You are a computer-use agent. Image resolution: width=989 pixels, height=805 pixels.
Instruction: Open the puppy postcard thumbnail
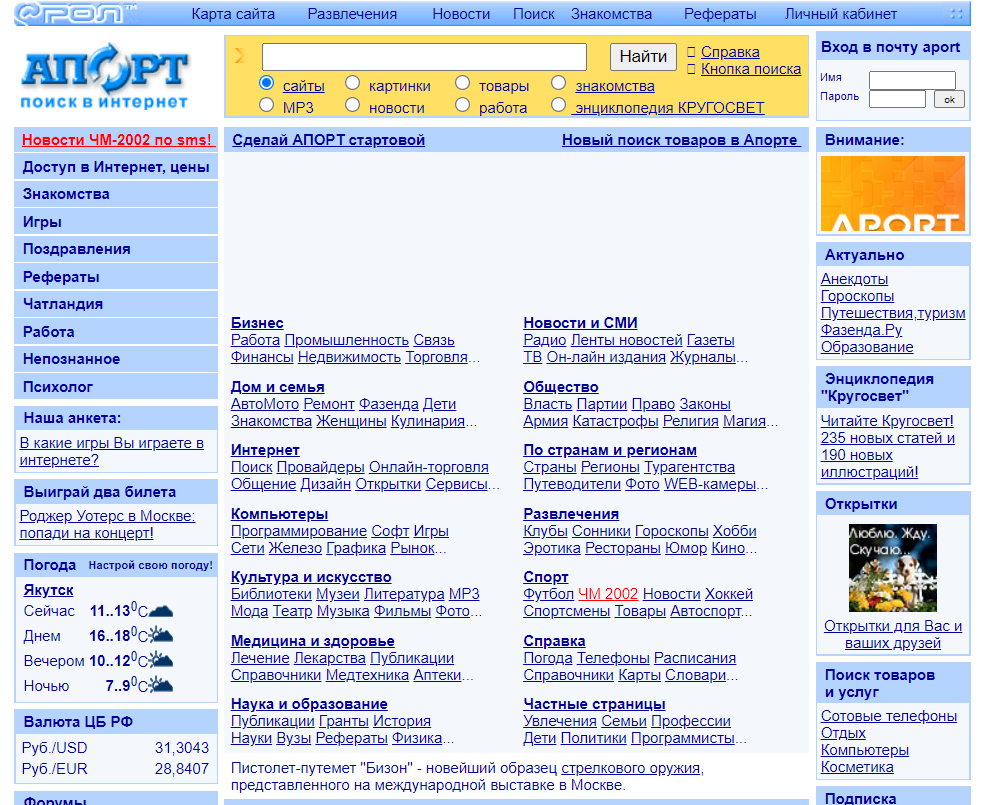pyautogui.click(x=892, y=568)
